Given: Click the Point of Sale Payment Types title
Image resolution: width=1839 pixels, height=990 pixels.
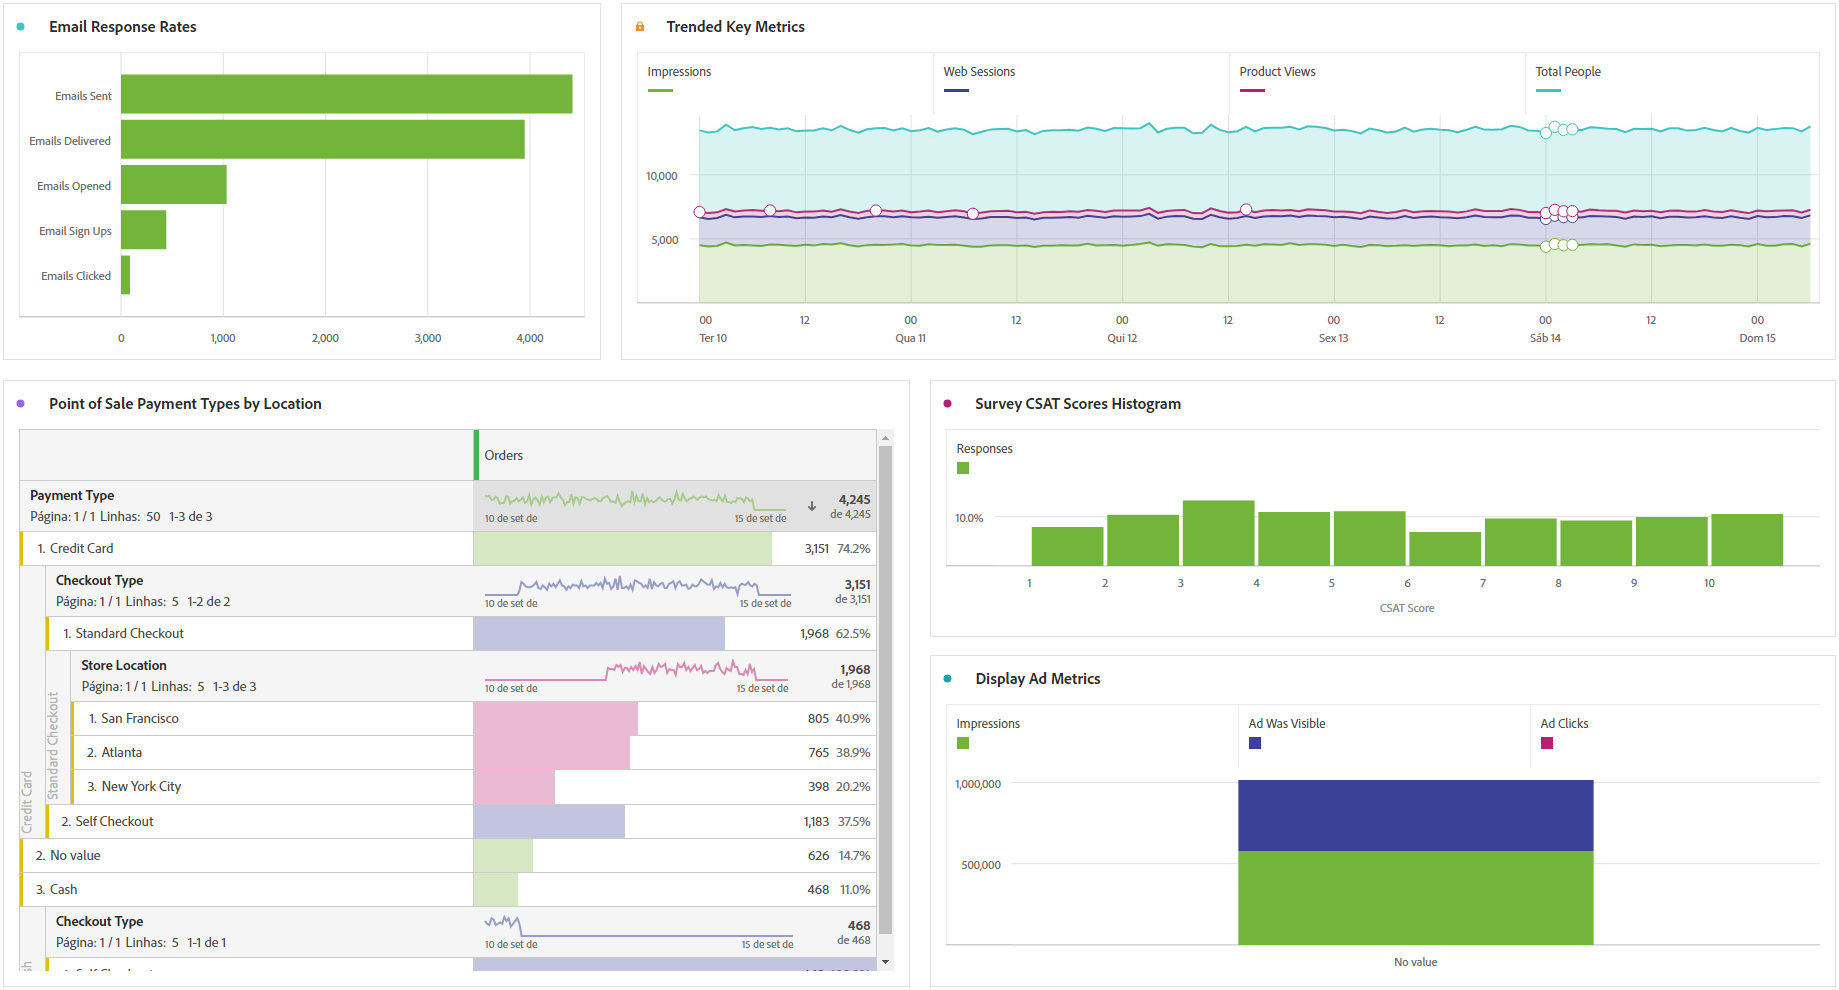Looking at the screenshot, I should (185, 404).
